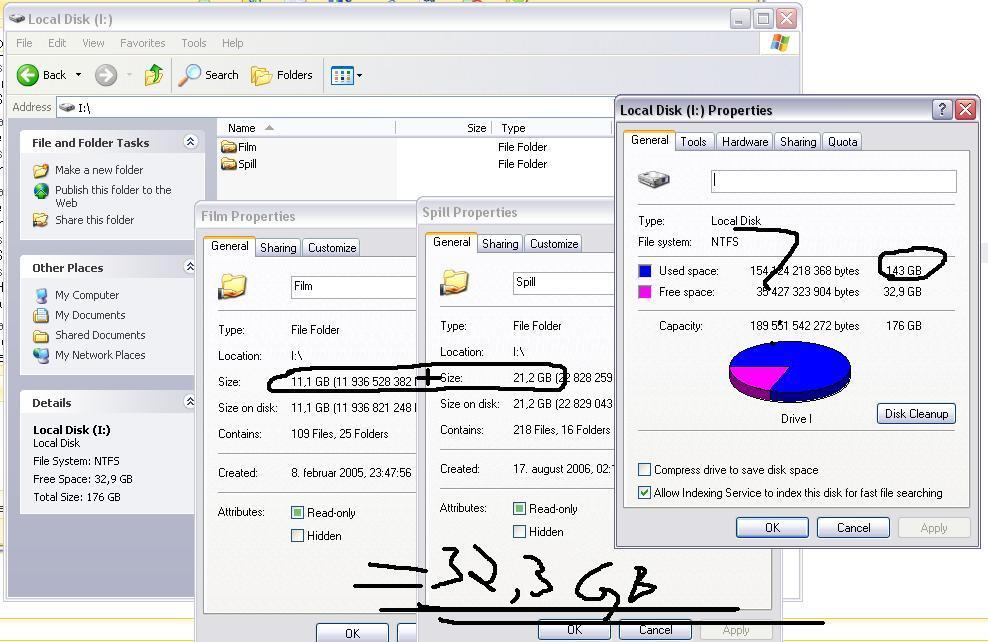Click Cancel in Local Disk Properties
Viewport: 988px width, 642px height.
click(853, 528)
